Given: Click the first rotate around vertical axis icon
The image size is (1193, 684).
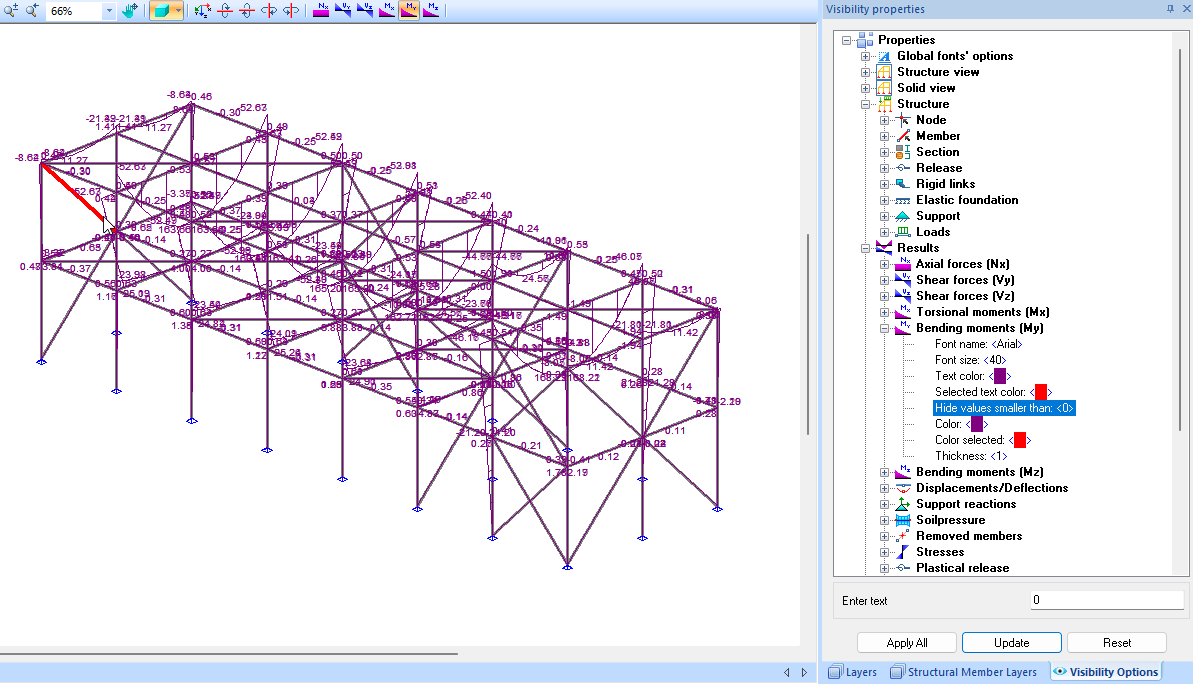Looking at the screenshot, I should 269,11.
